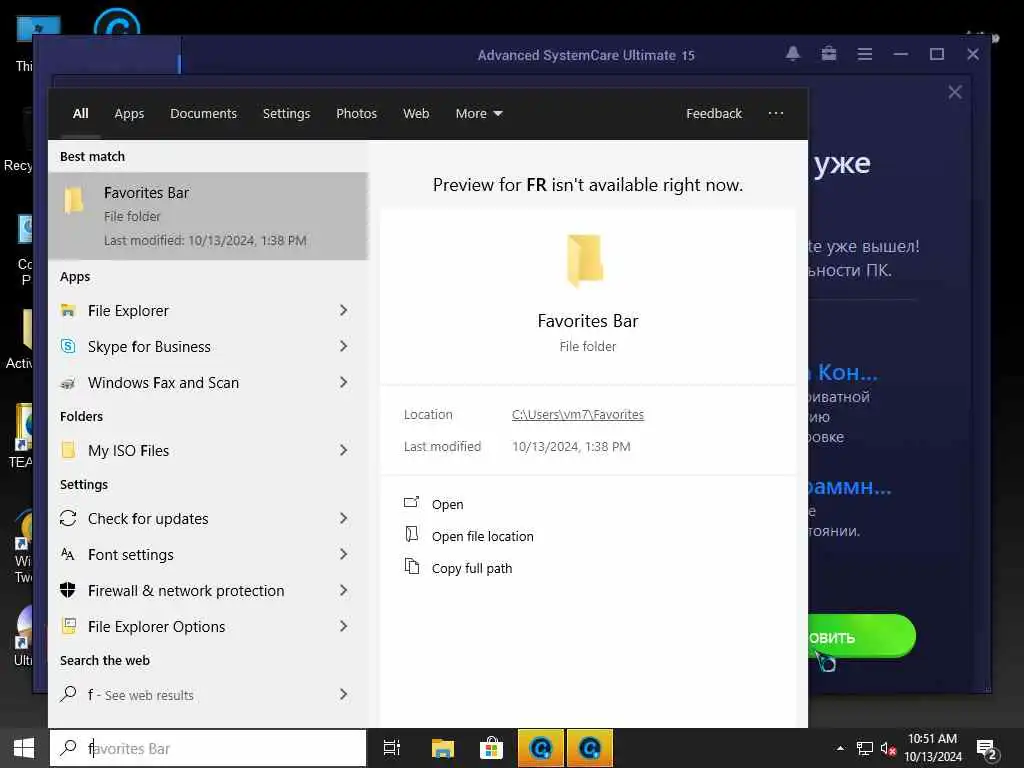This screenshot has height=768, width=1024.
Task: Click the Skype for Business icon
Action: (x=68, y=346)
